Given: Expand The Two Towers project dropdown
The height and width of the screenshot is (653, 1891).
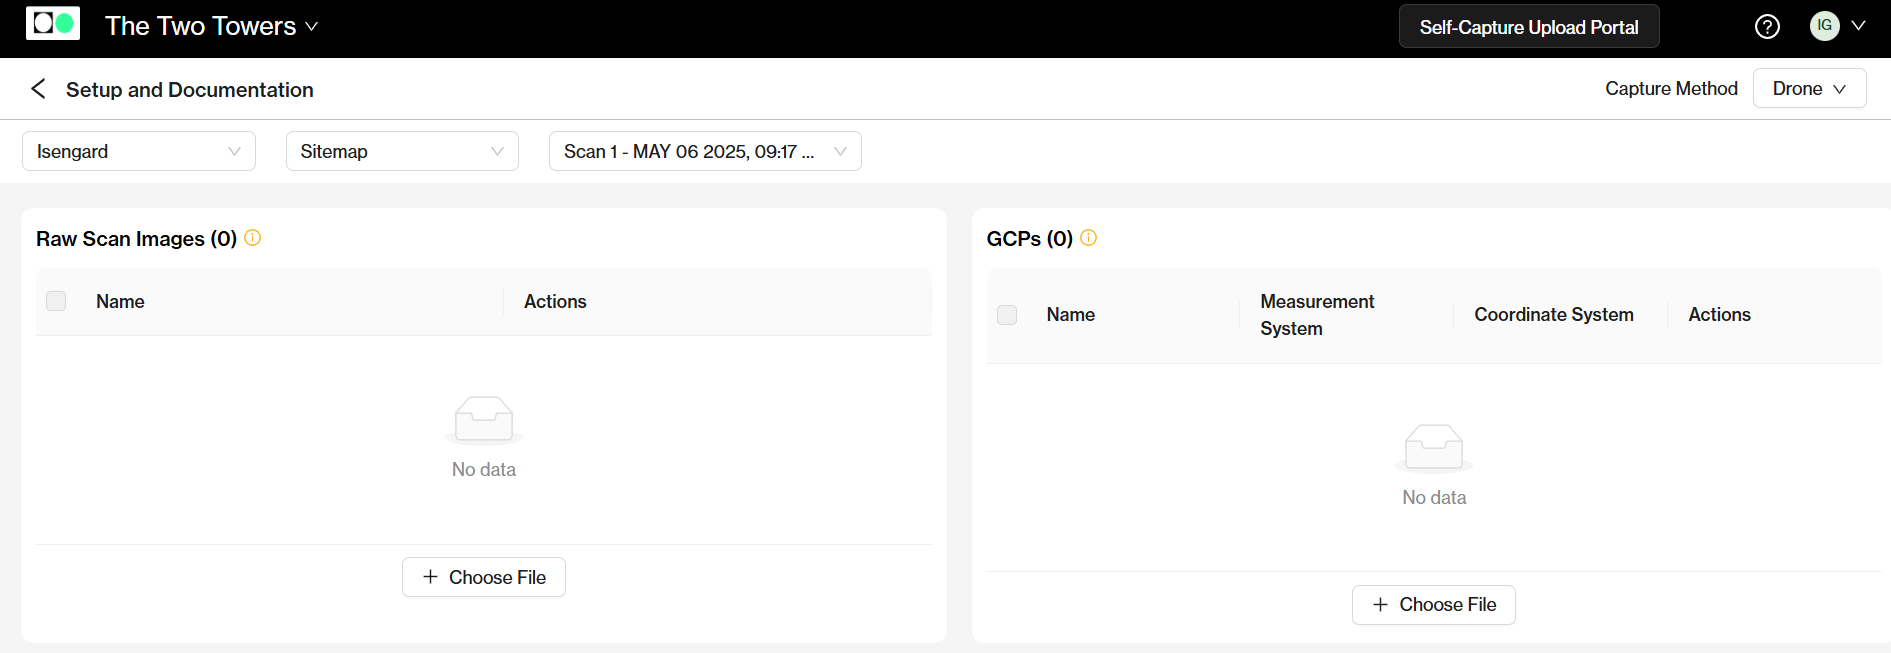Looking at the screenshot, I should coord(212,26).
